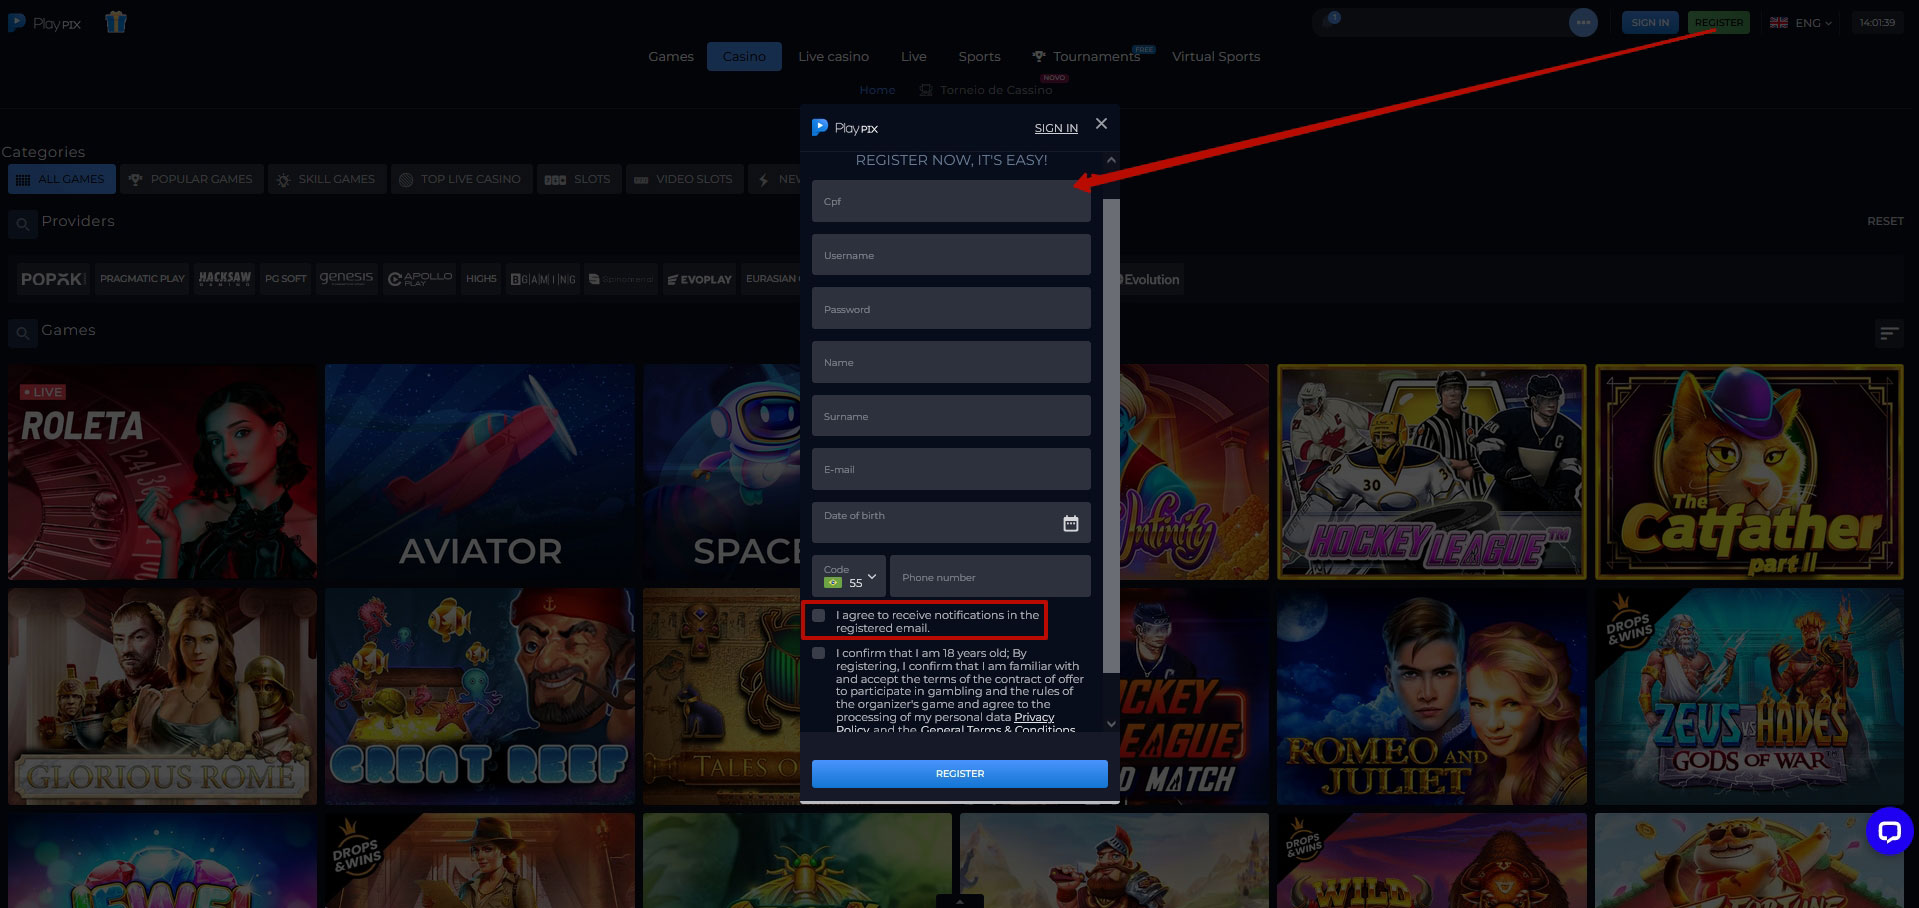Open the gift box promotions icon
This screenshot has width=1919, height=908.
(116, 21)
